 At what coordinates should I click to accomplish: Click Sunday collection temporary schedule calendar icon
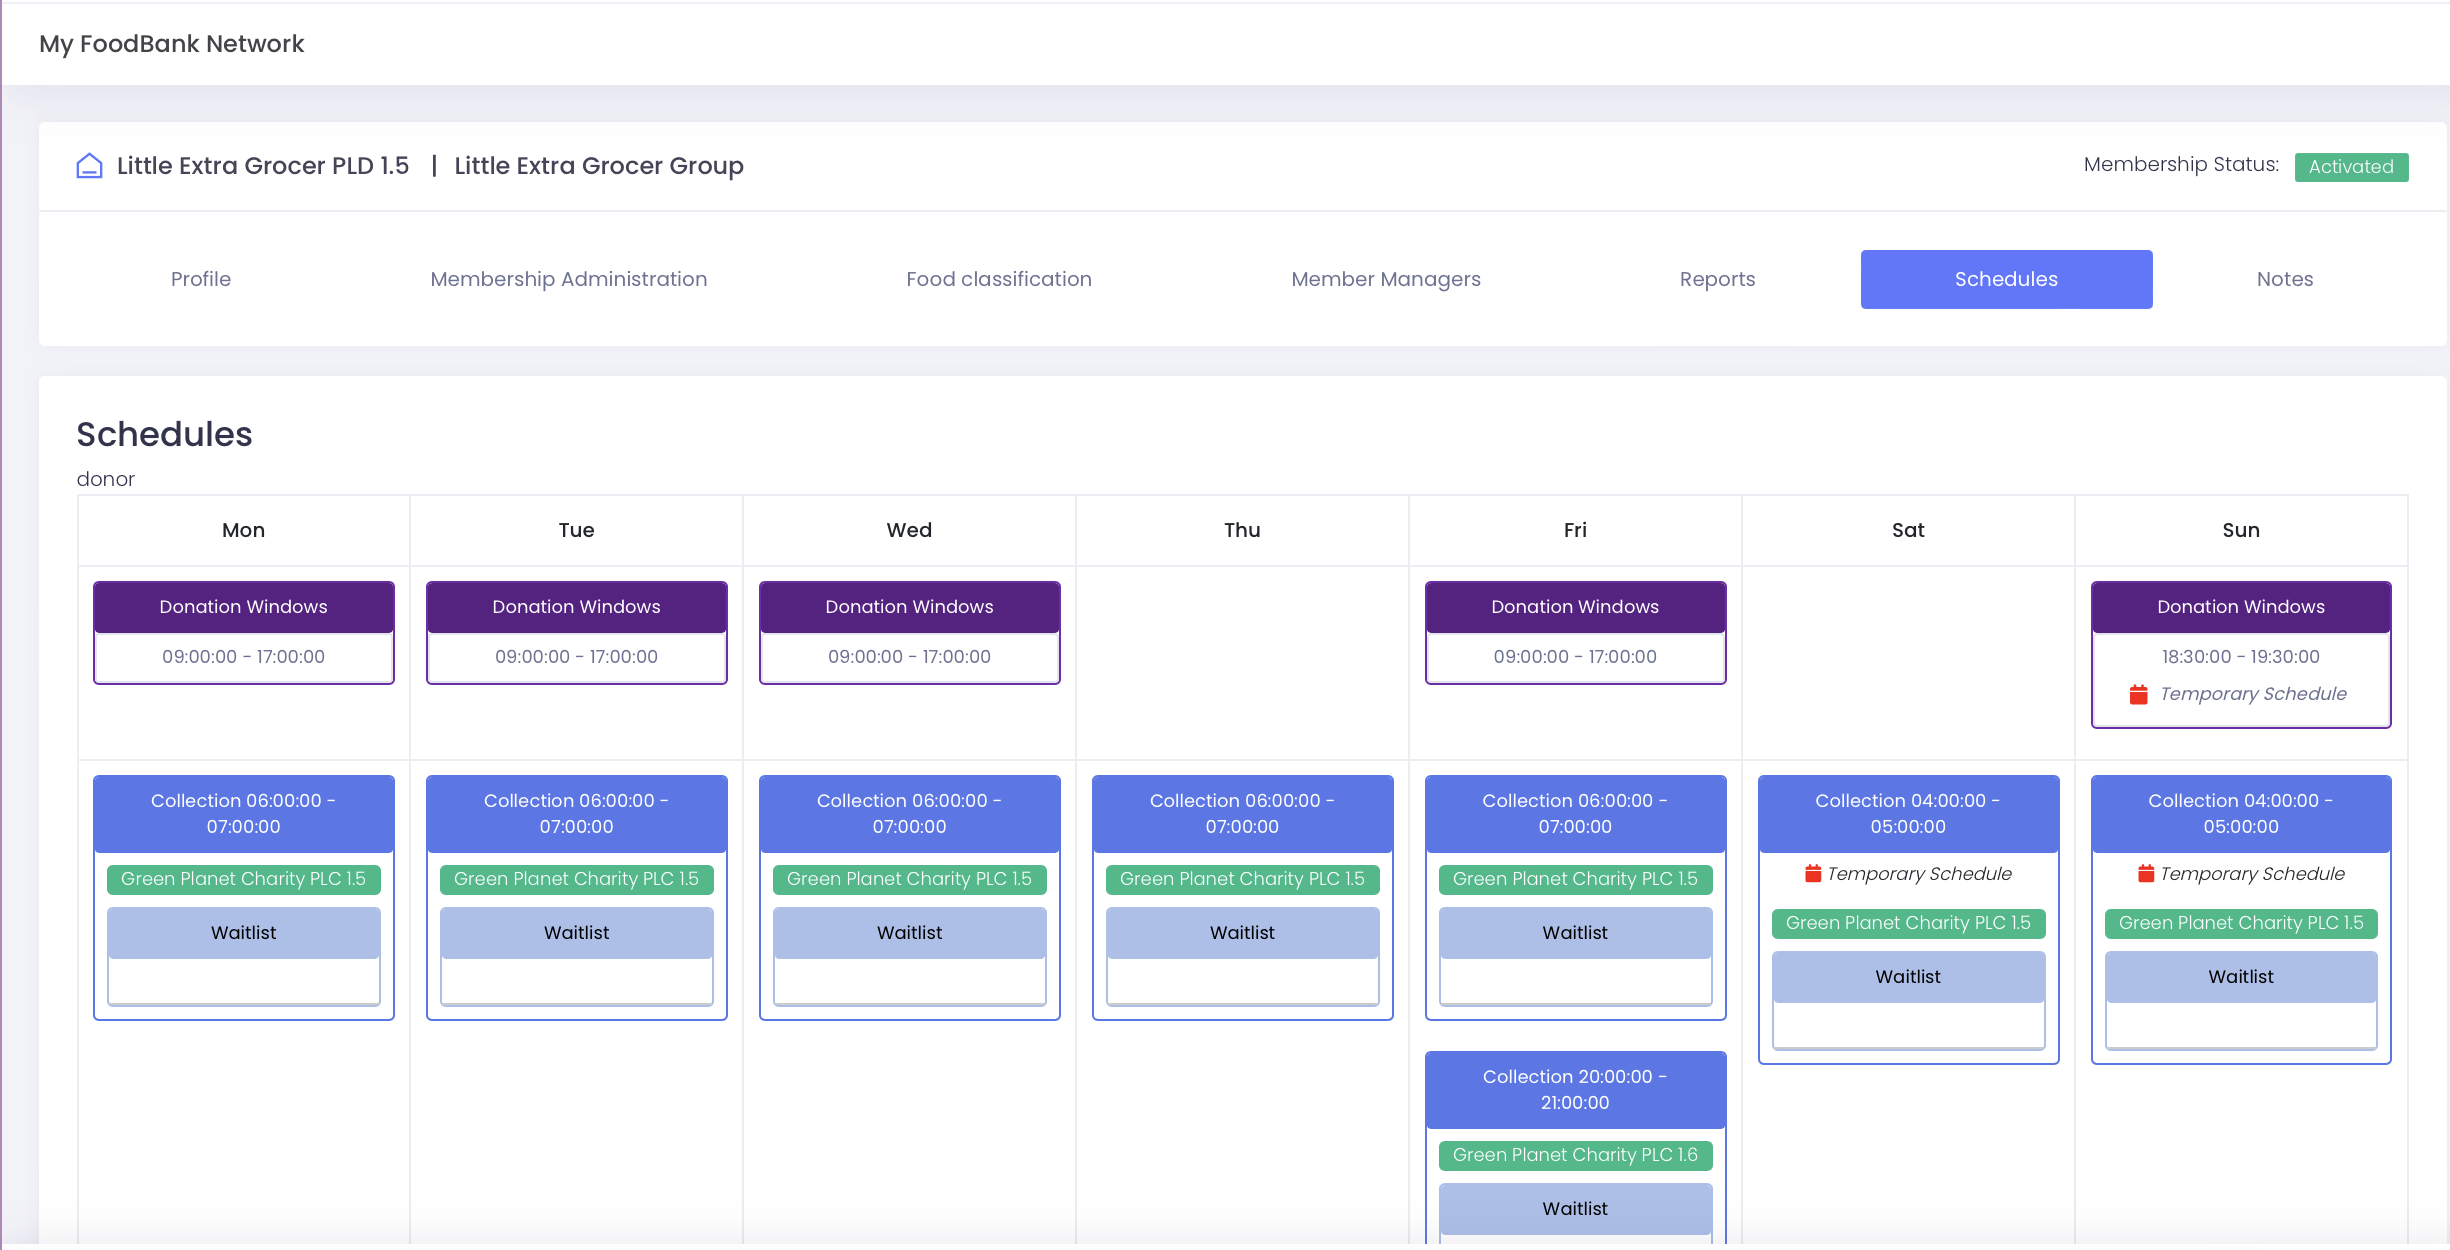(x=2145, y=874)
